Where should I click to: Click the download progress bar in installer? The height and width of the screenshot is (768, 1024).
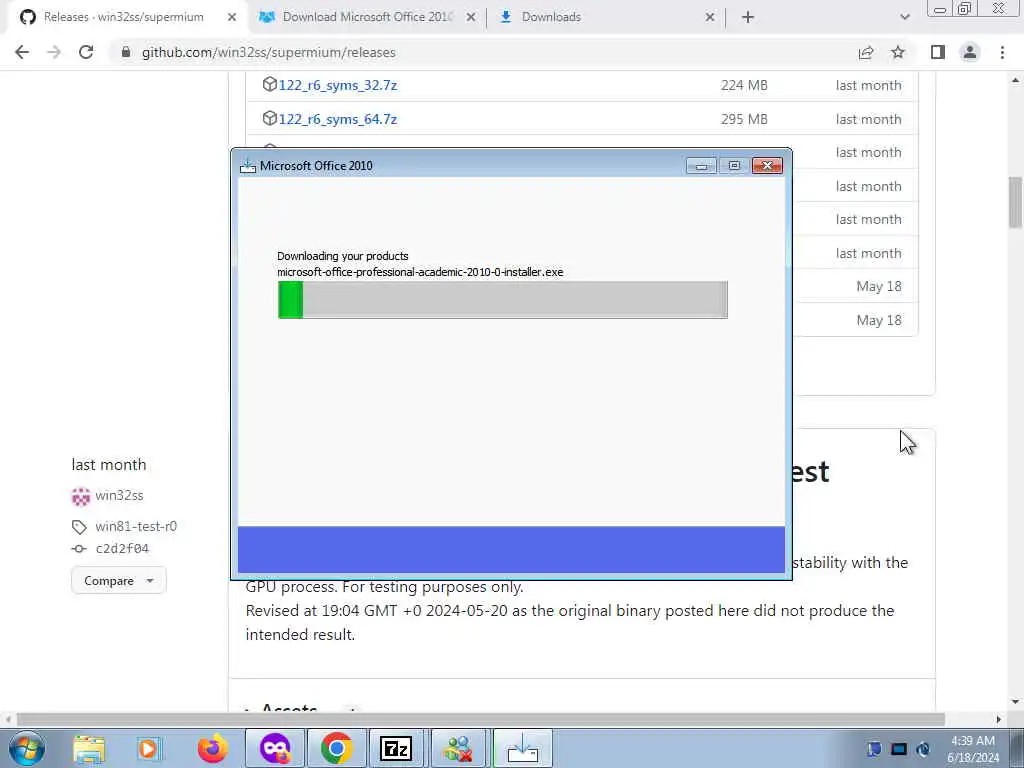pyautogui.click(x=502, y=300)
